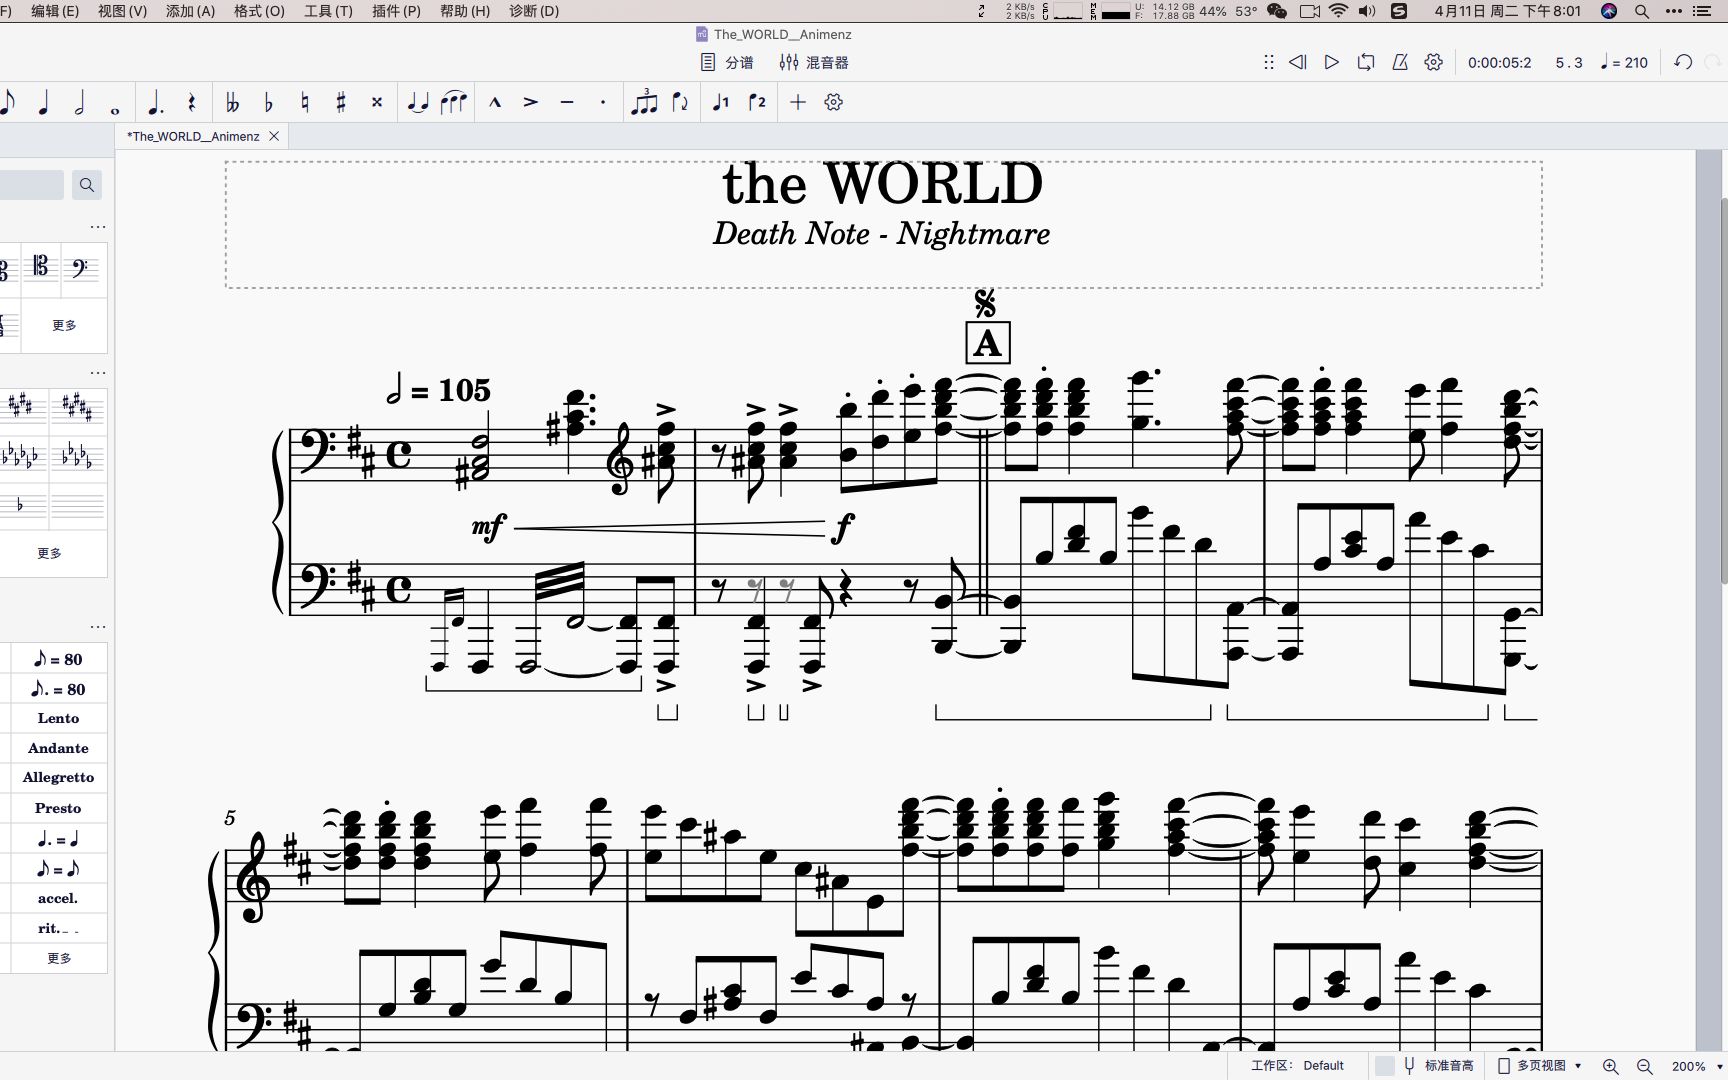Click the playback time 0:00:05:2 field
This screenshot has width=1728, height=1080.
1499,62
